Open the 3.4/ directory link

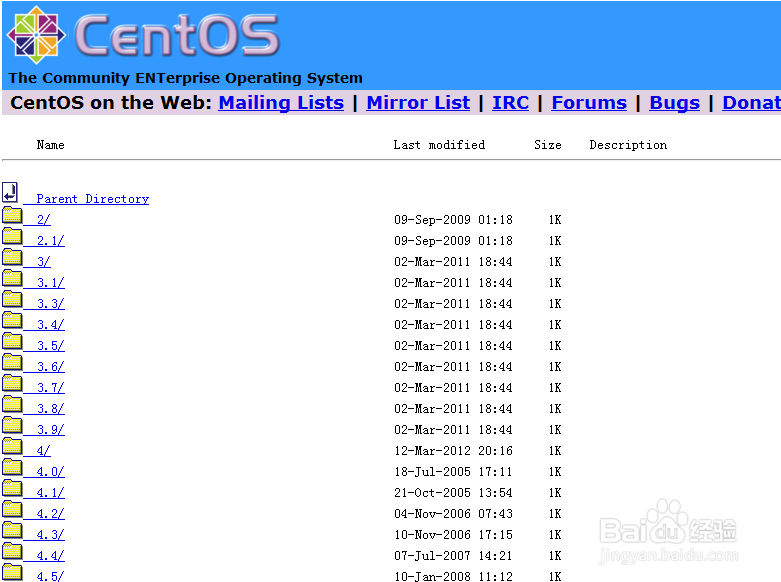point(50,324)
